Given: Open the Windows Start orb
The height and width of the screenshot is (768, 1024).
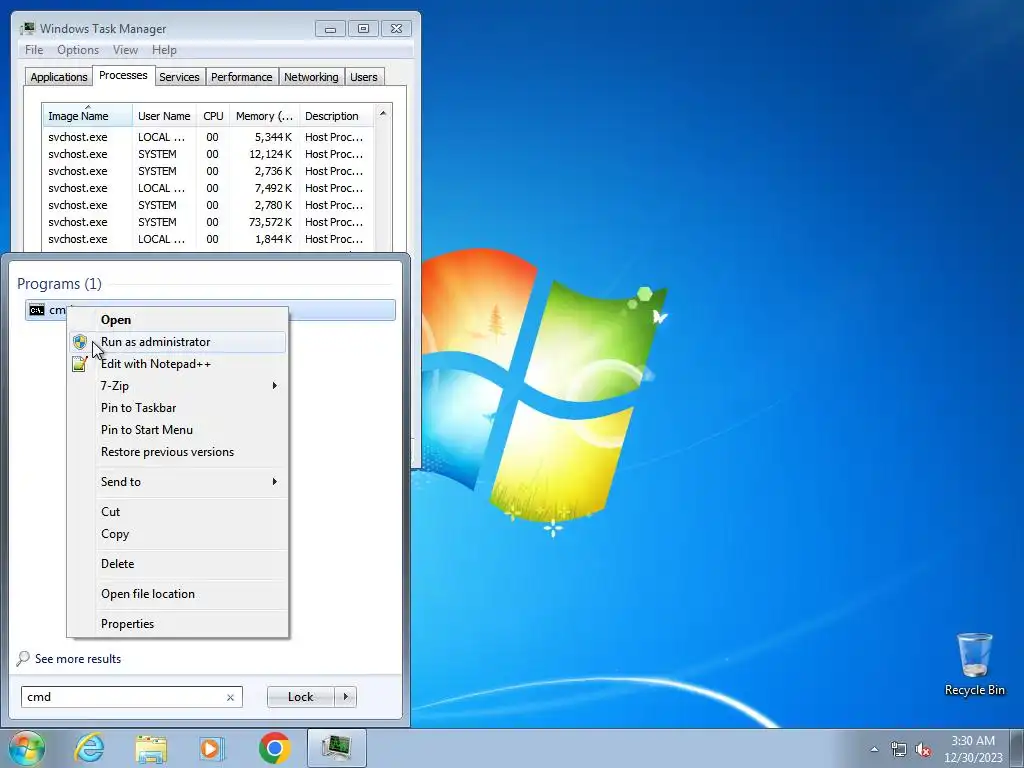Looking at the screenshot, I should [27, 748].
